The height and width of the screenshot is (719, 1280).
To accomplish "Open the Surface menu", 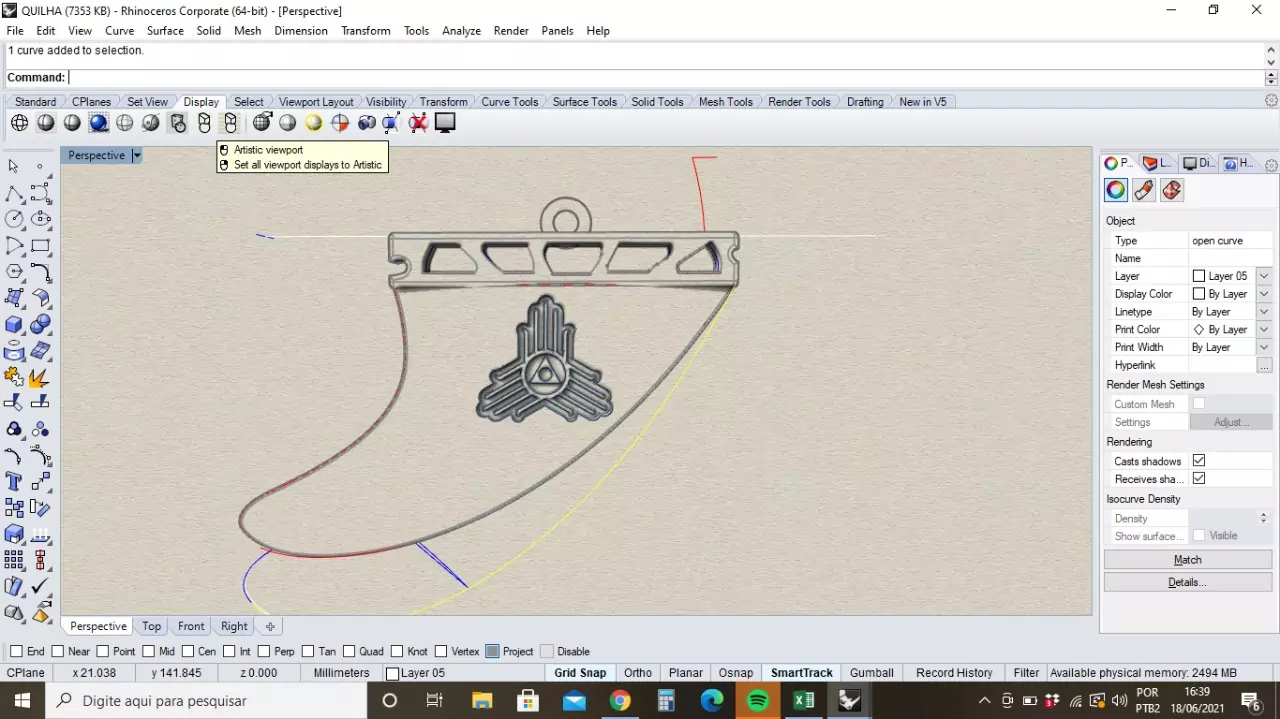I will [x=165, y=30].
